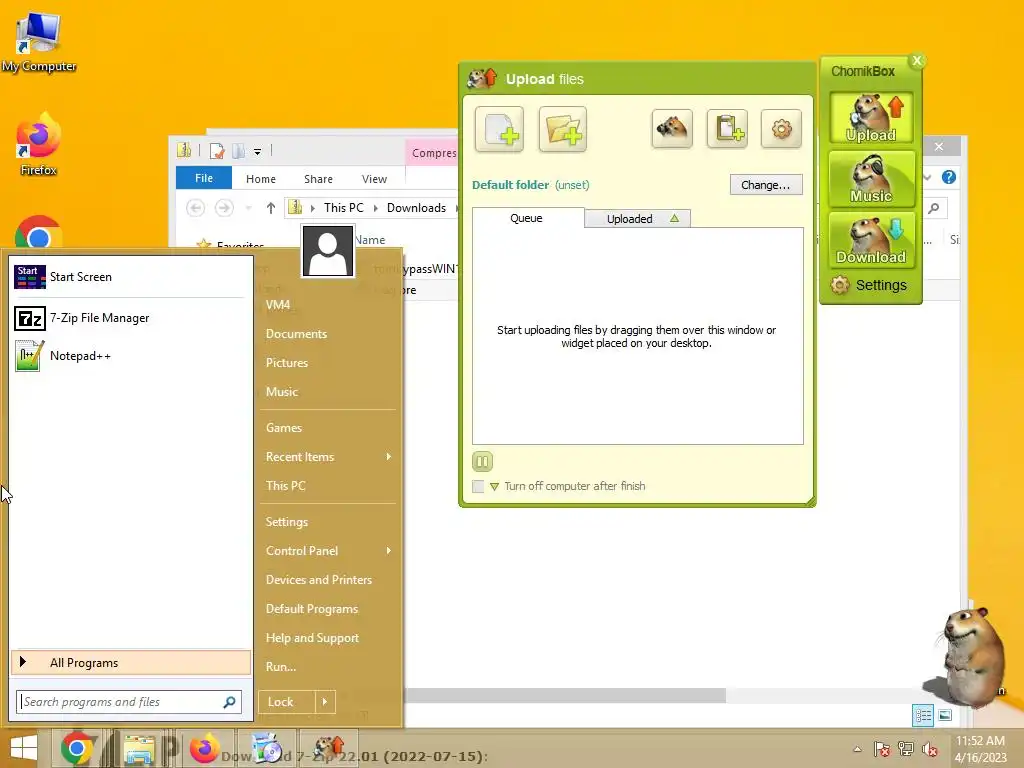This screenshot has height=768, width=1024.
Task: Click the hamster account icon in upload toolbar
Action: [x=672, y=129]
